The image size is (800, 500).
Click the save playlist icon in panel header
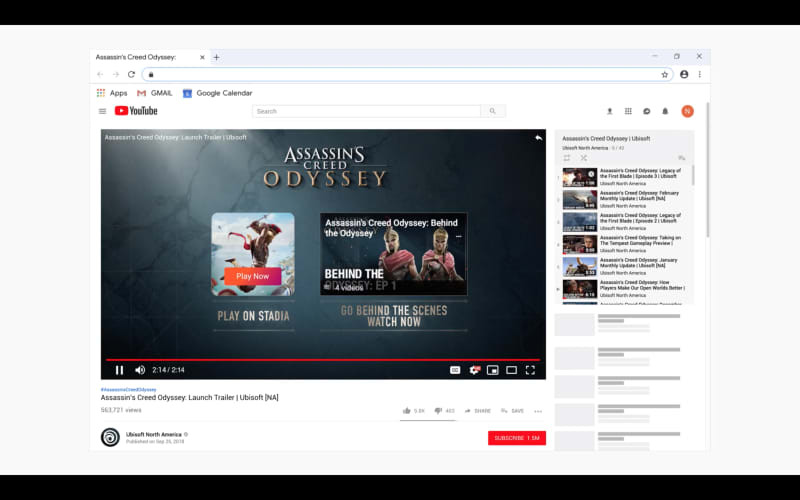pyautogui.click(x=682, y=158)
